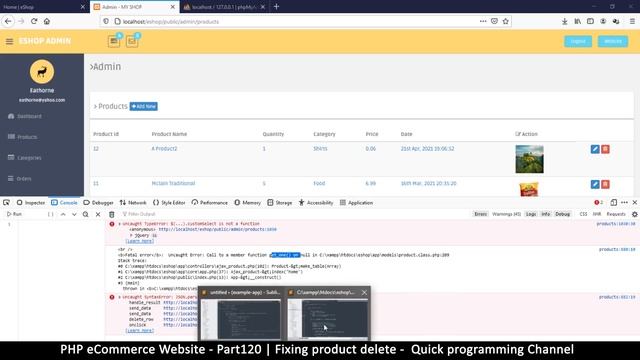Open a new browser tab
640x360 pixels.
point(276,7)
